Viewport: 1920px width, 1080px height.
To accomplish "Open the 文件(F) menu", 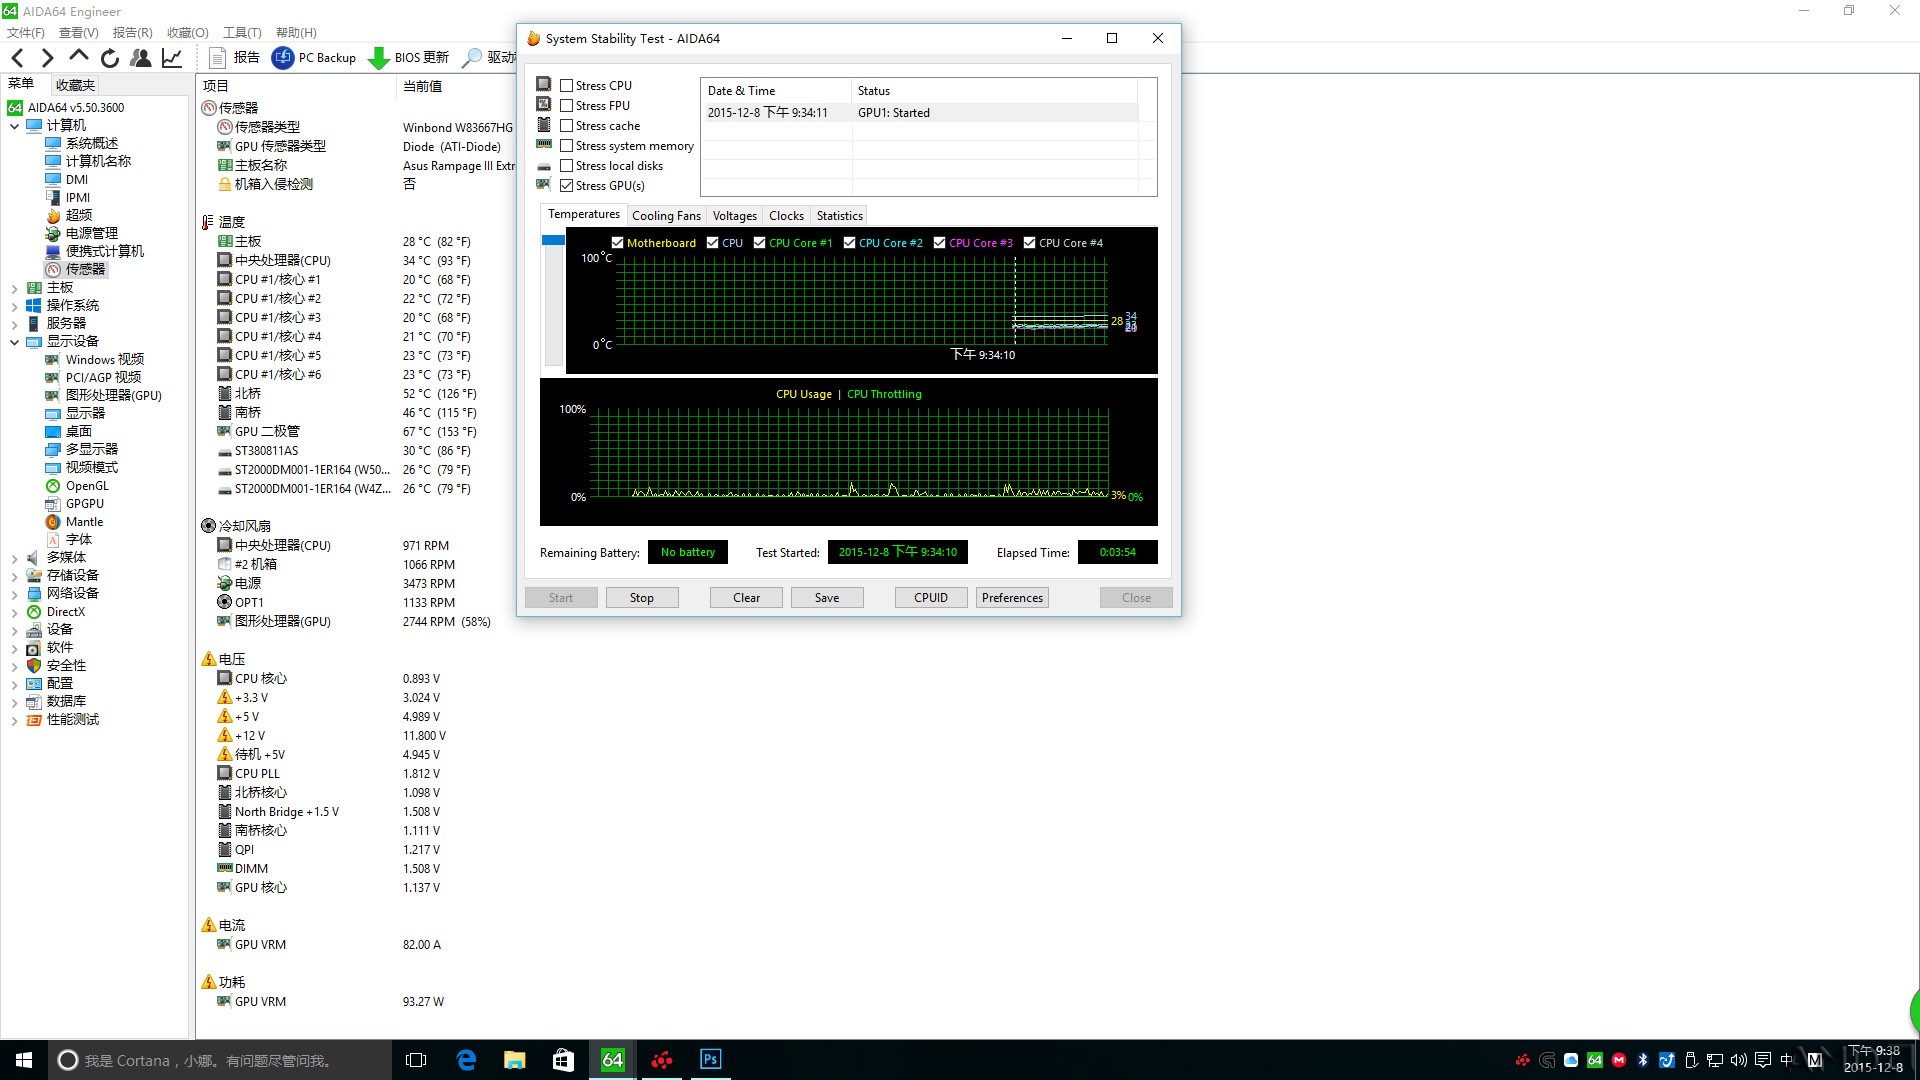I will tap(26, 33).
